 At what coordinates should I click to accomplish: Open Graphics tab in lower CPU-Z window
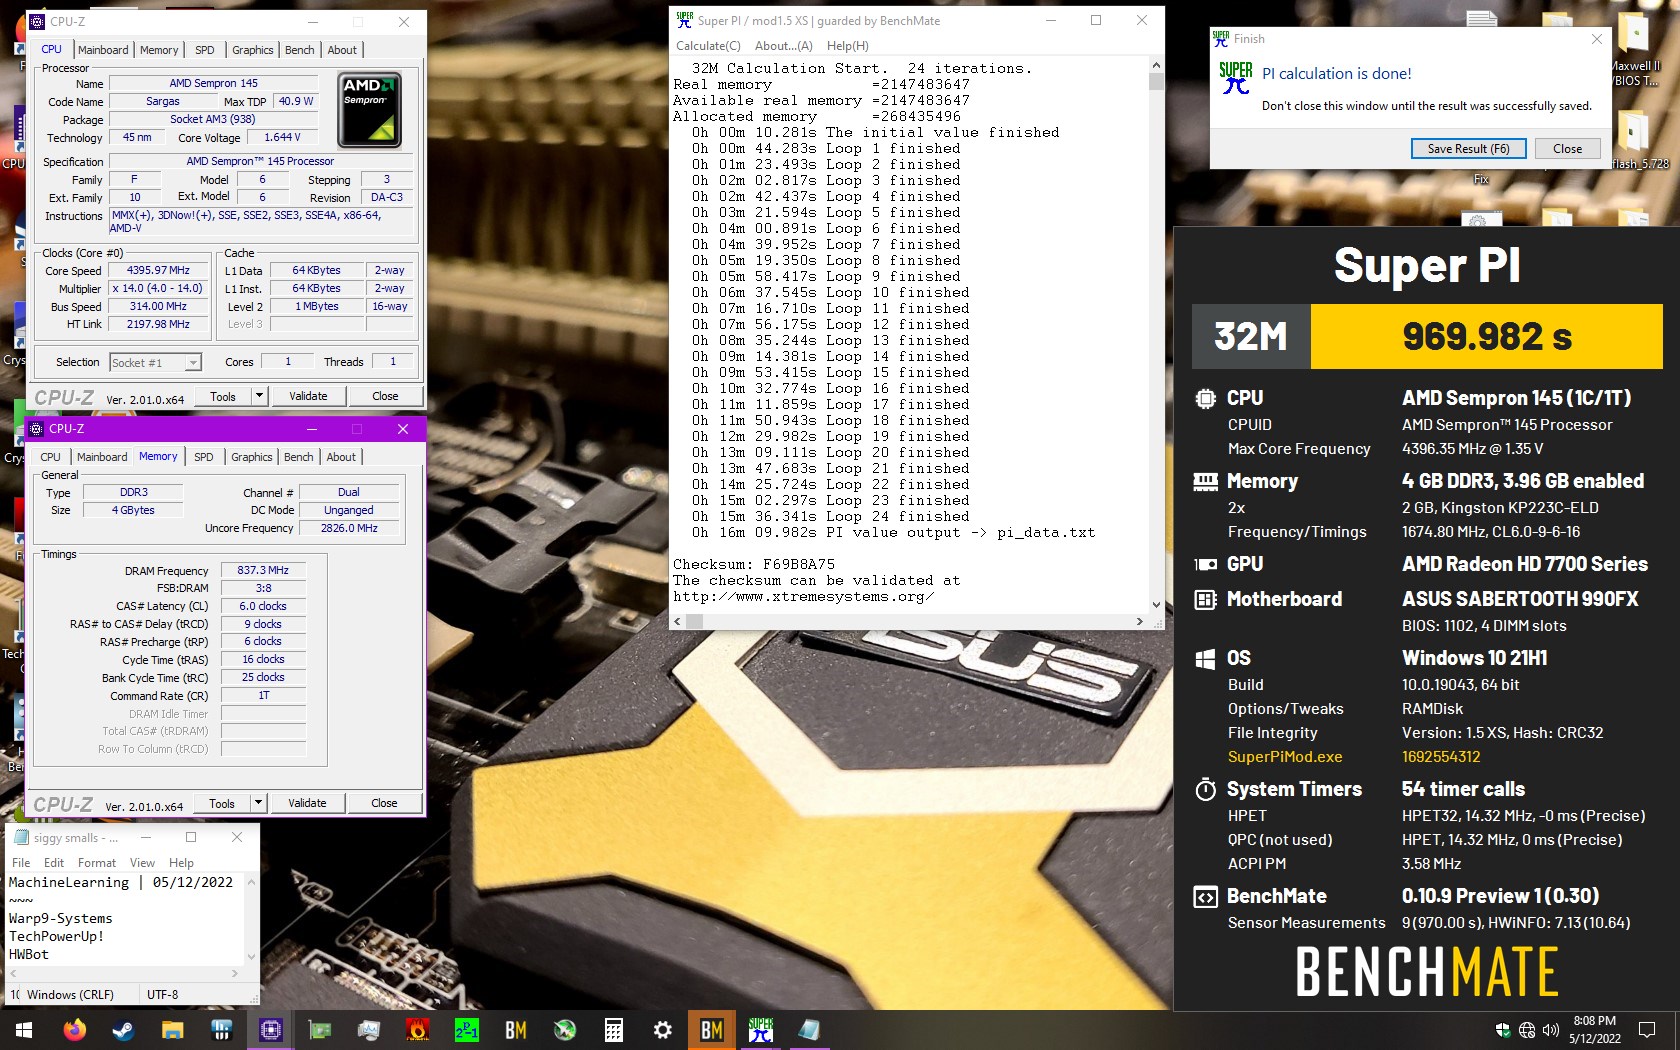(x=252, y=457)
